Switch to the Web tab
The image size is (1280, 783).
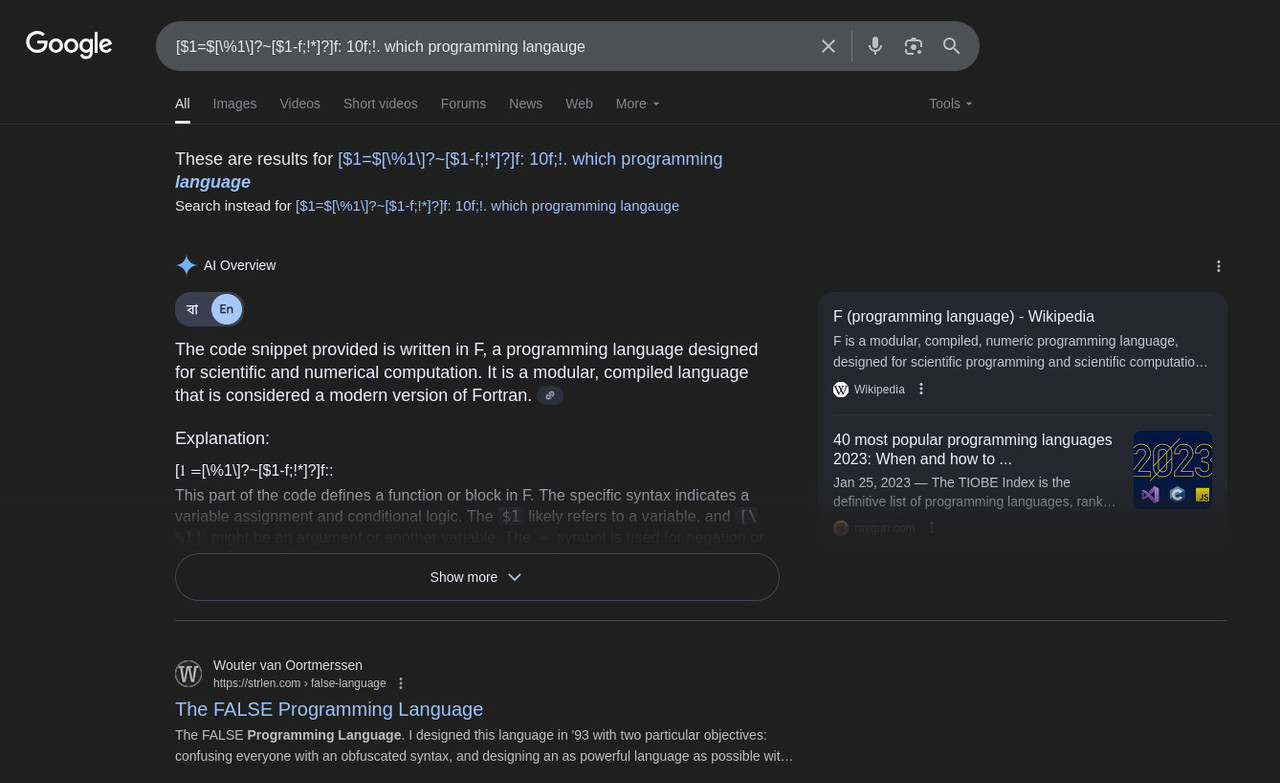pos(579,104)
